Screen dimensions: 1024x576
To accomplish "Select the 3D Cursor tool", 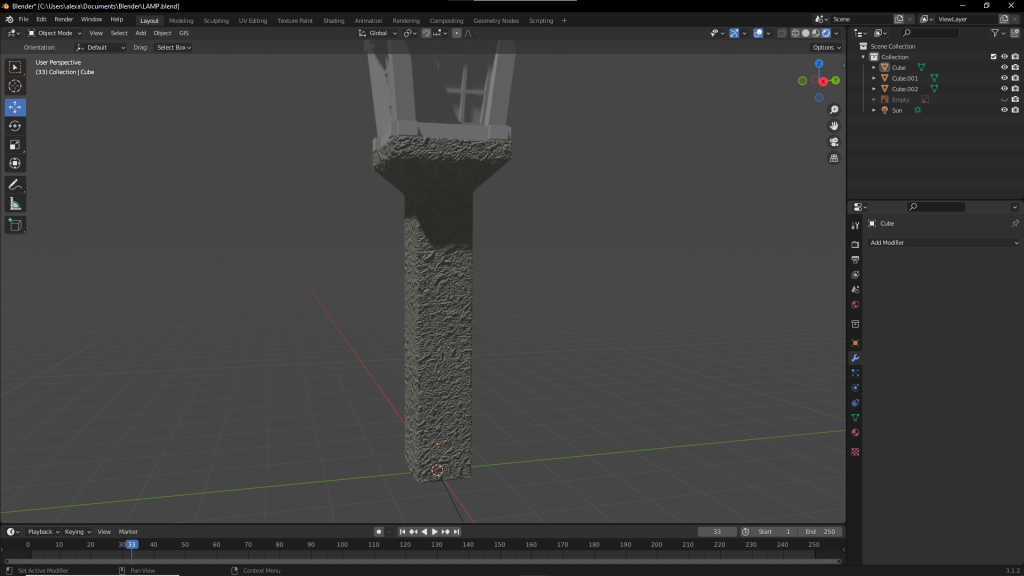I will pos(15,86).
